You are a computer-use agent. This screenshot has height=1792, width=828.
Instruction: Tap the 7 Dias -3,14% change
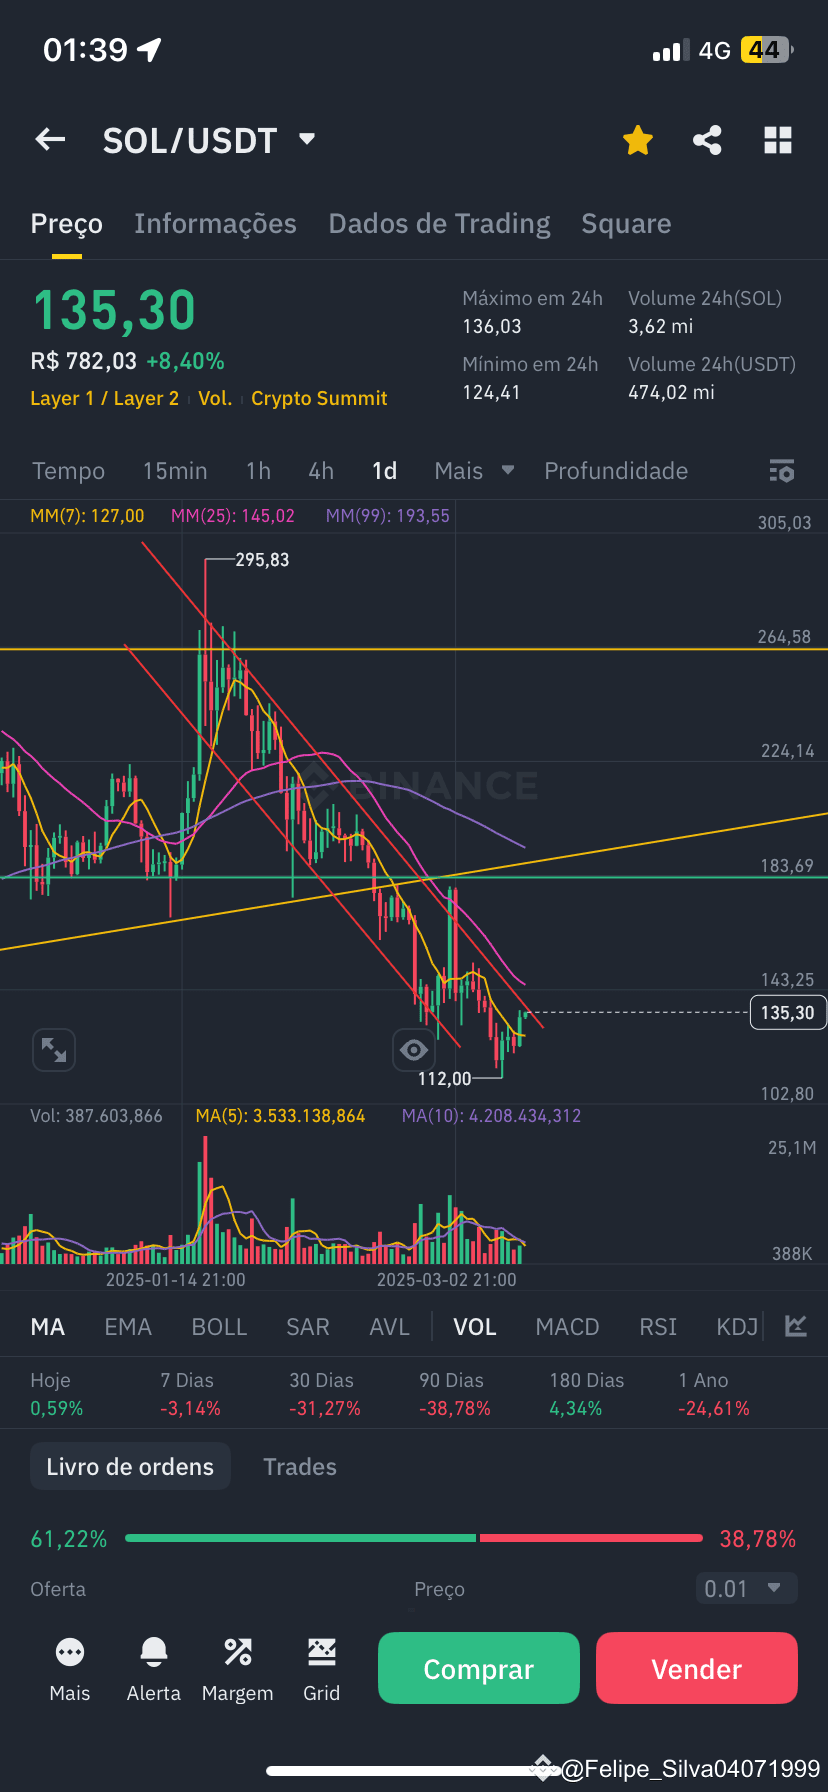190,1394
